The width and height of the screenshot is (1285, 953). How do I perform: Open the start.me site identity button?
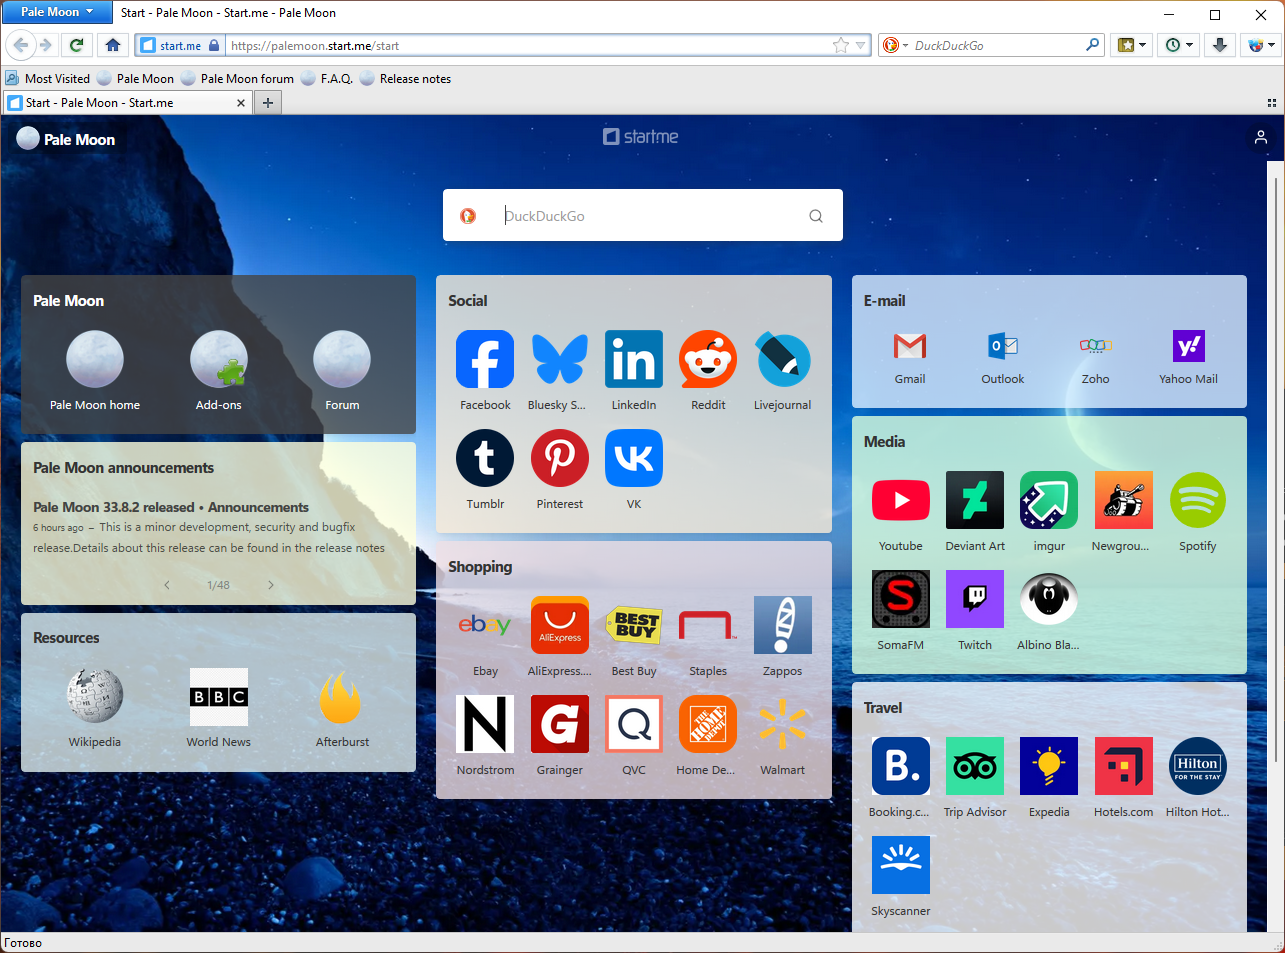point(179,46)
